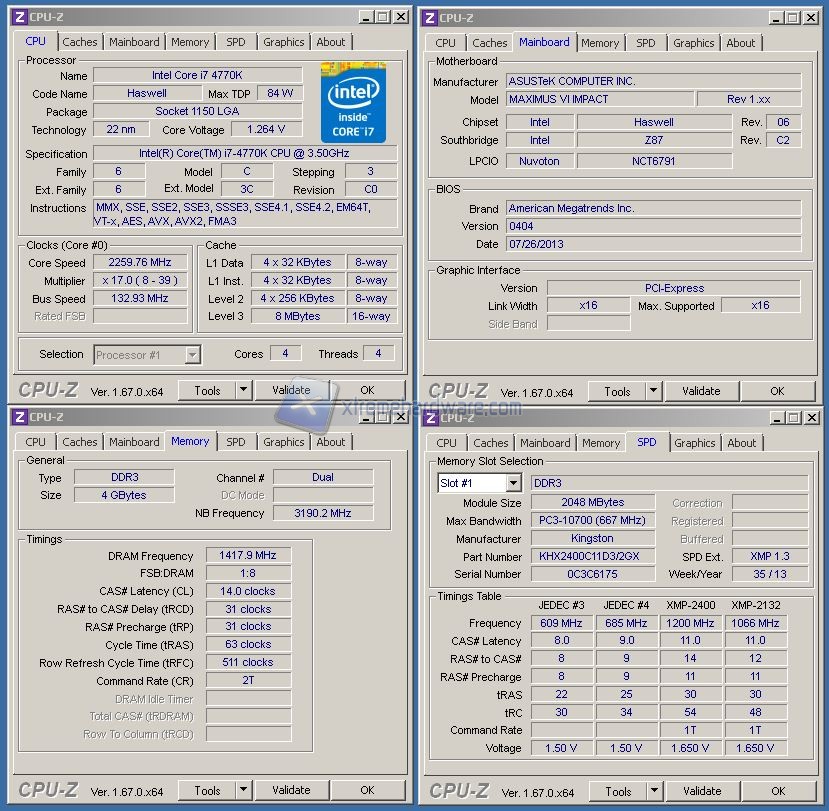
Task: Click the CPU-Z title icon of the Mainboard window
Action: pyautogui.click(x=429, y=17)
